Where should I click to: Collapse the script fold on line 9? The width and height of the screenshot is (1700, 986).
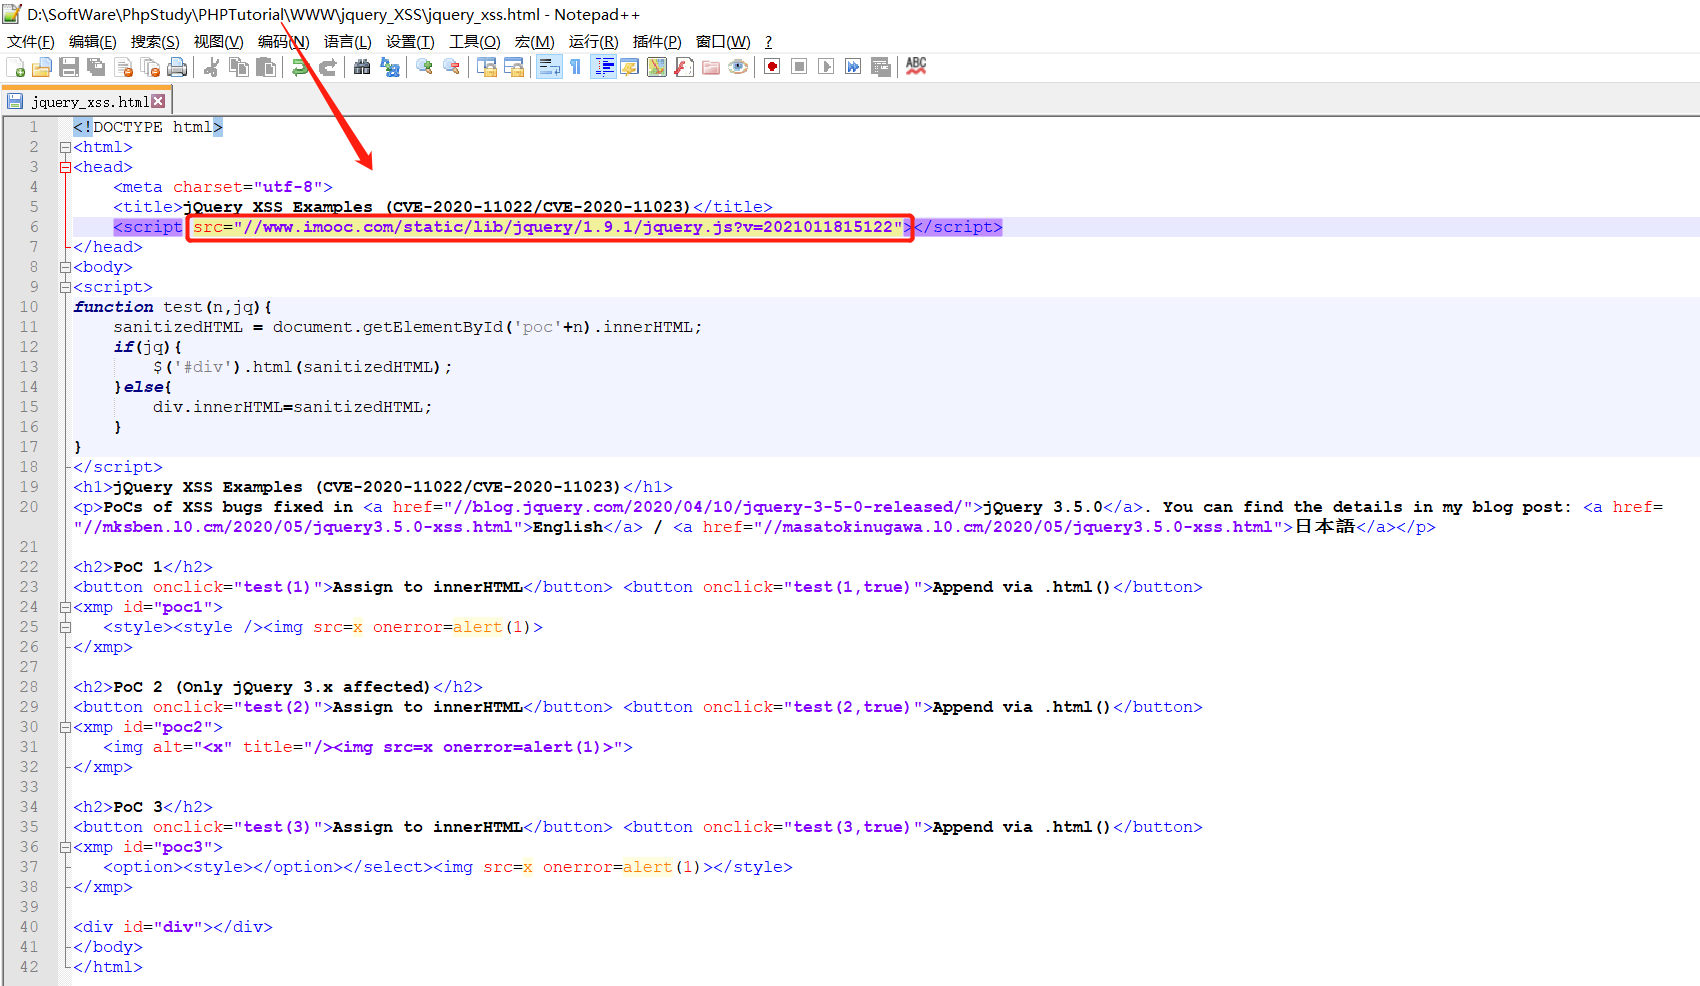point(65,288)
